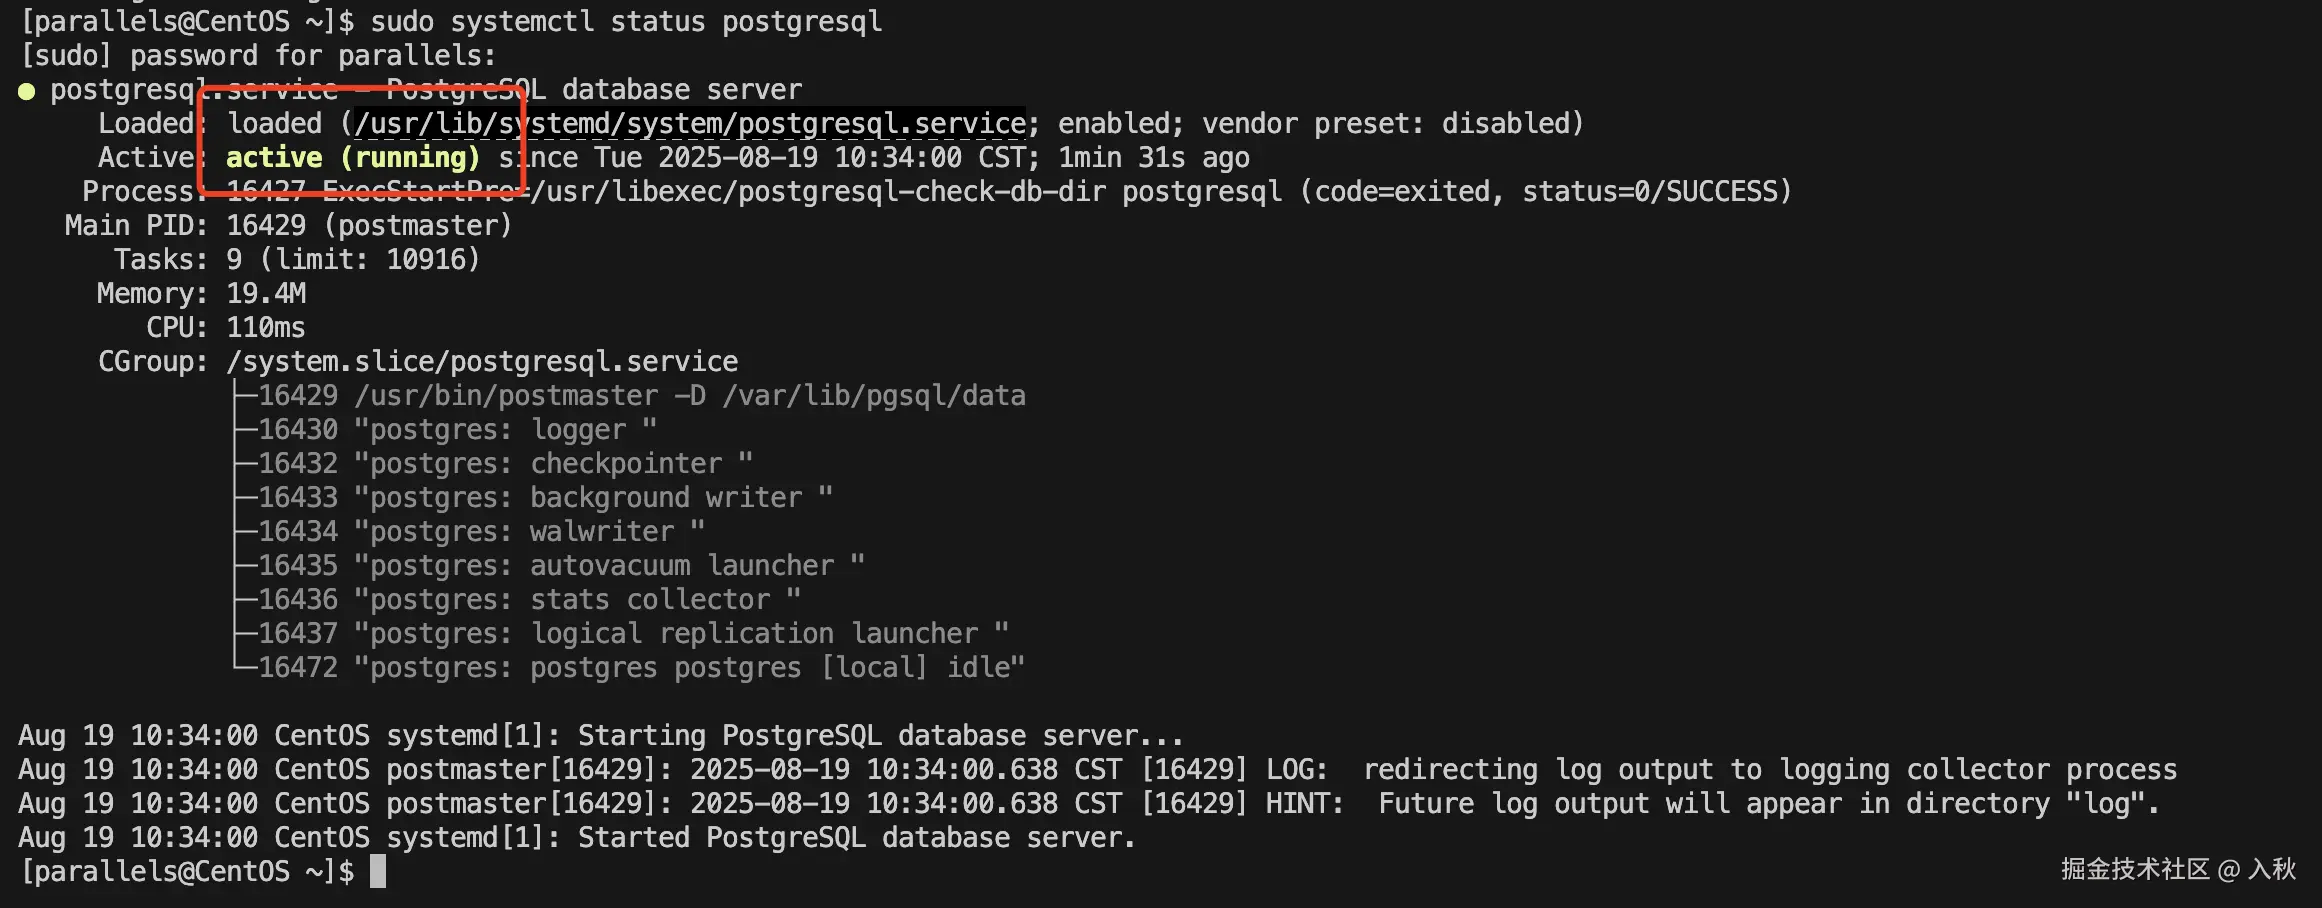Click the CPU 110ms value

point(266,328)
